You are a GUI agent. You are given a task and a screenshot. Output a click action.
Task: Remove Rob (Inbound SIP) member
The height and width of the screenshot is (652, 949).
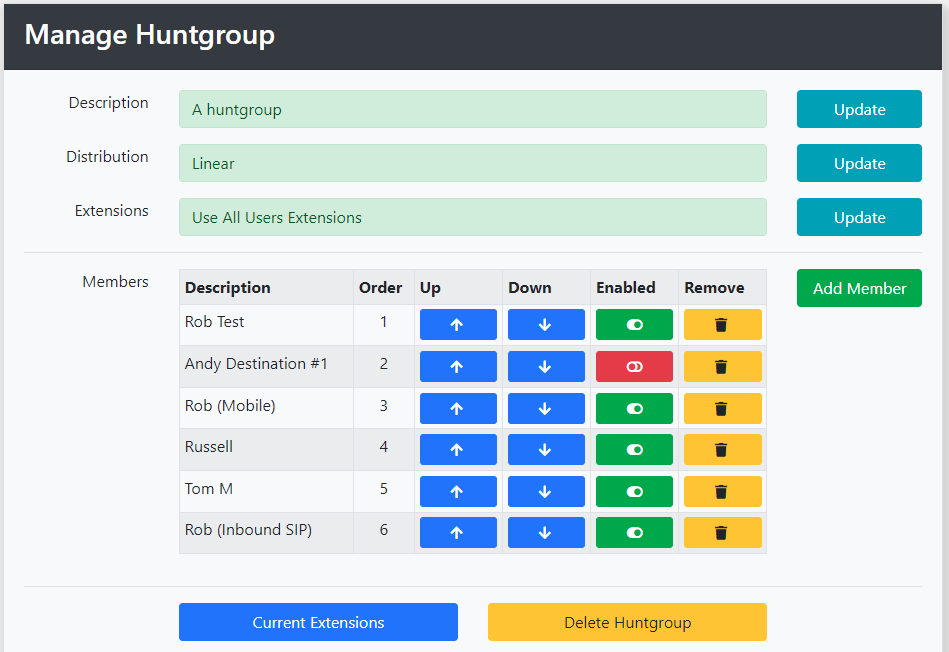[x=723, y=532]
